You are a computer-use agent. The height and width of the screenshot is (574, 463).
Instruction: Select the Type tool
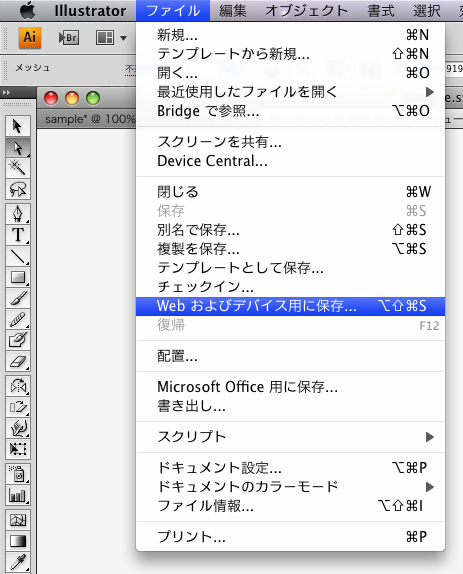pyautogui.click(x=18, y=235)
